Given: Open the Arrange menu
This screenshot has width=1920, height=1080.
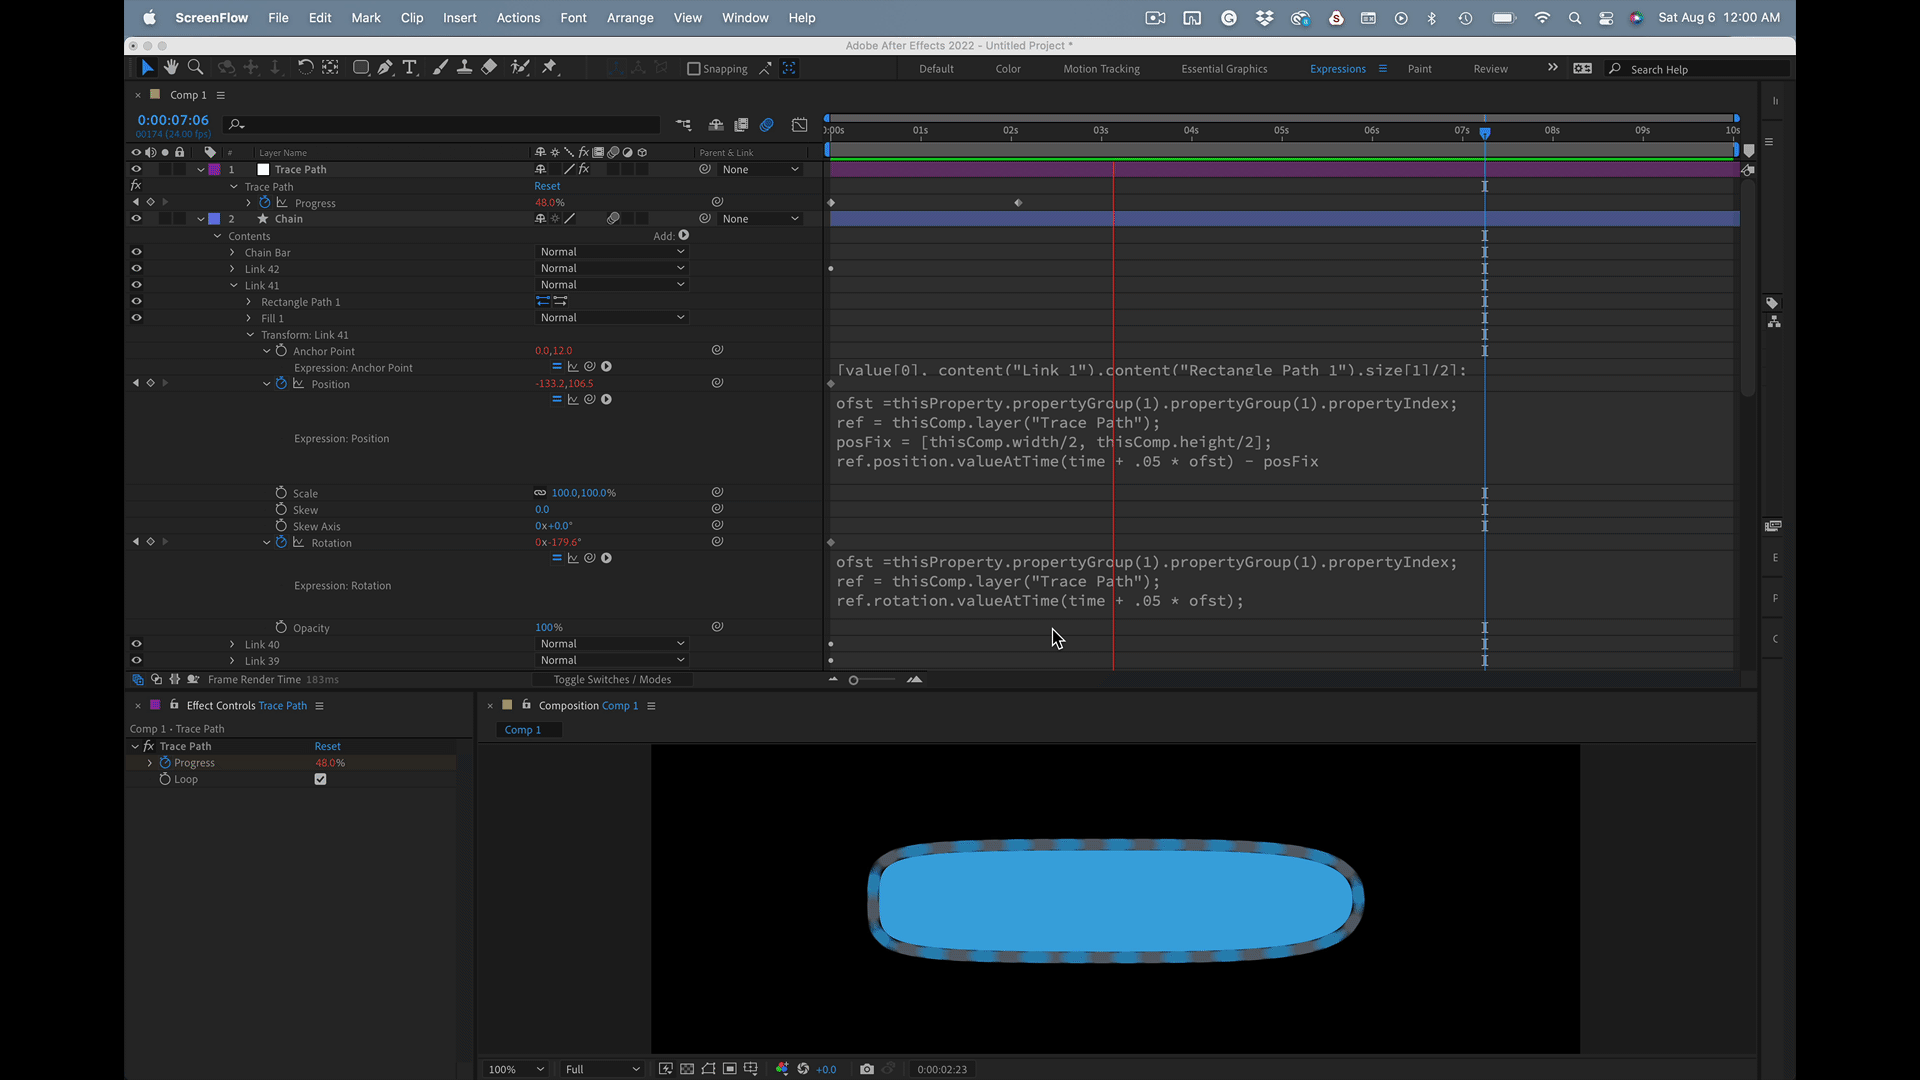Looking at the screenshot, I should (629, 18).
